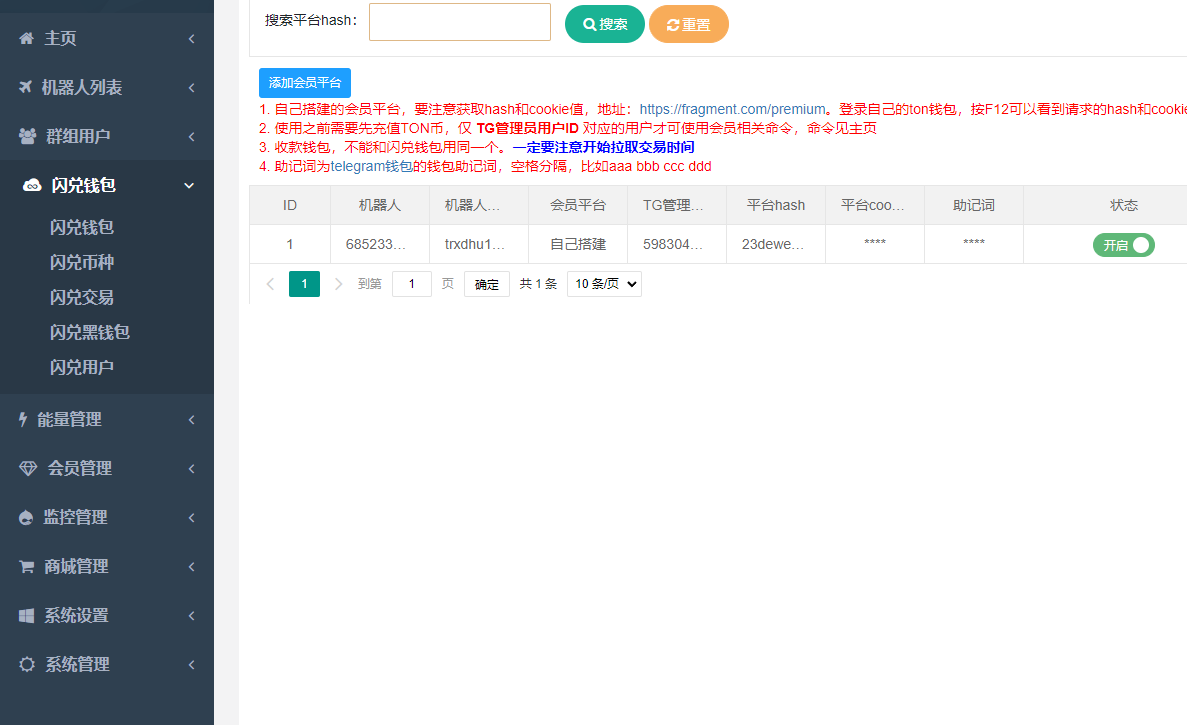Expand the 主页 menu chevron
This screenshot has width=1187, height=725.
coord(192,39)
